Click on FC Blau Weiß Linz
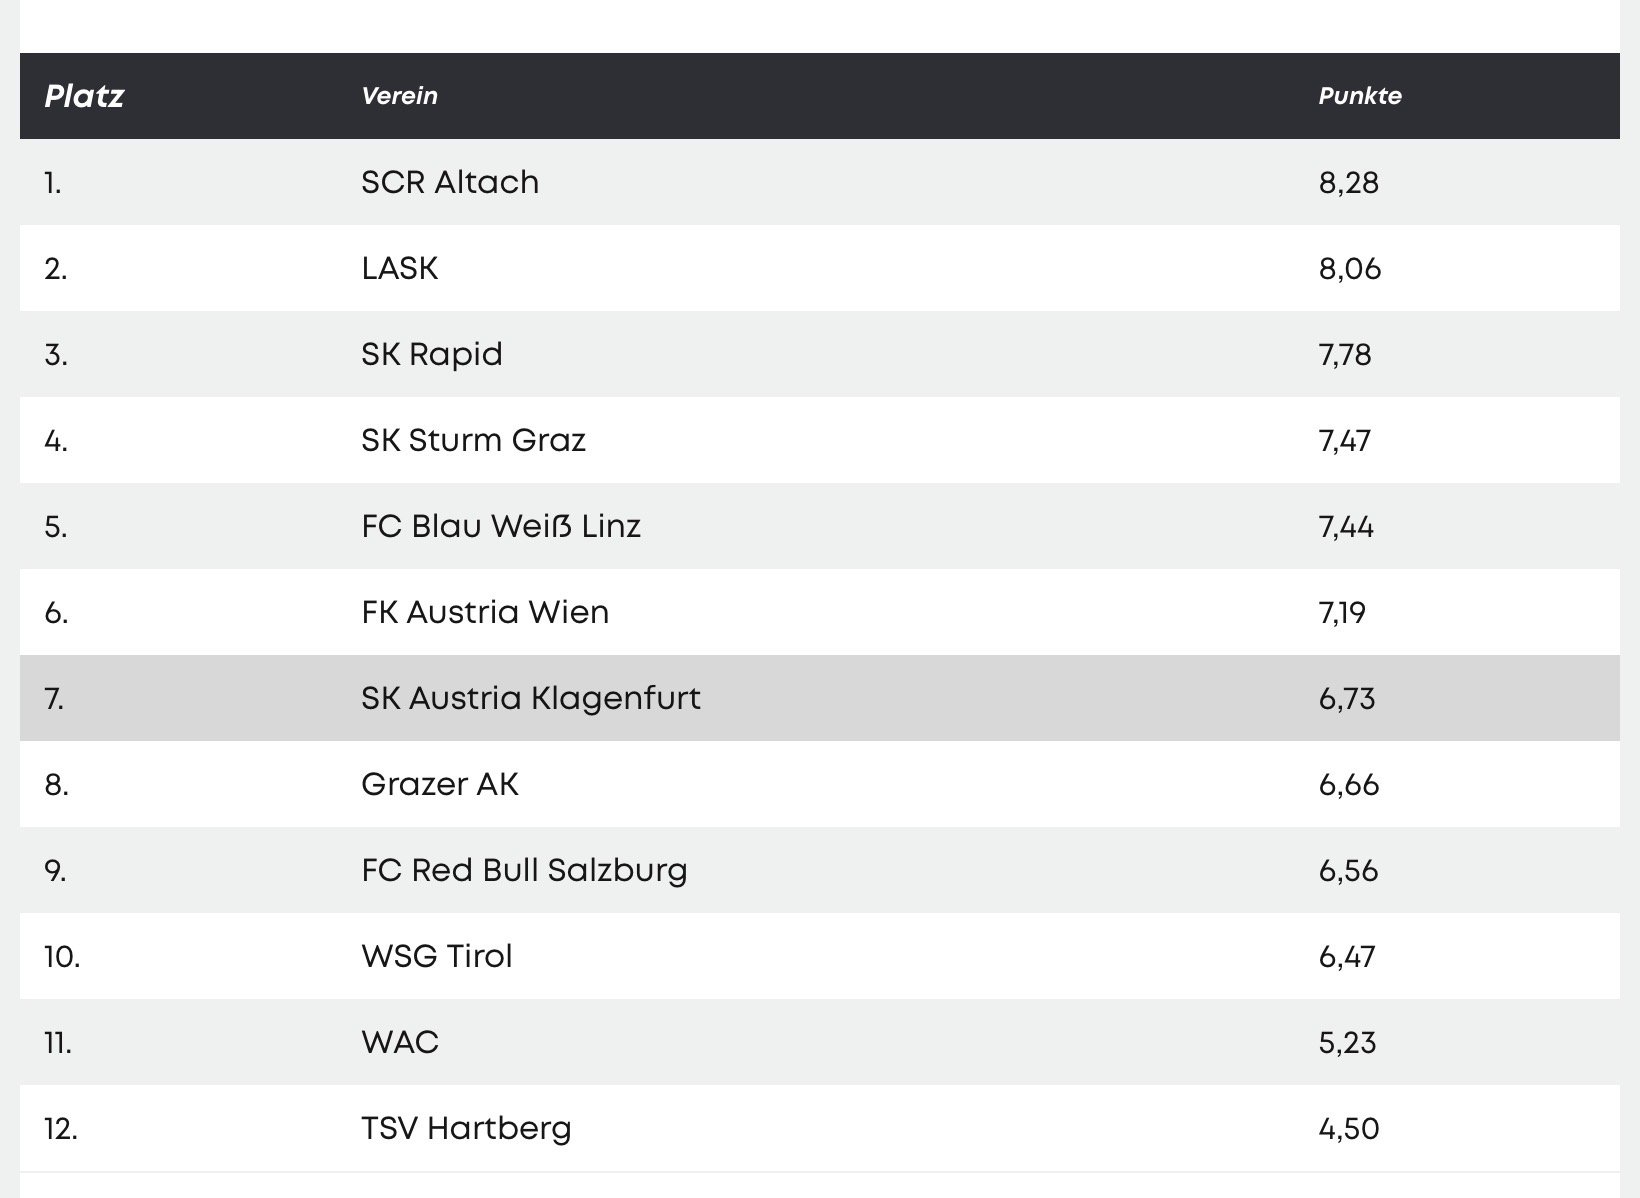The height and width of the screenshot is (1198, 1640). click(501, 526)
